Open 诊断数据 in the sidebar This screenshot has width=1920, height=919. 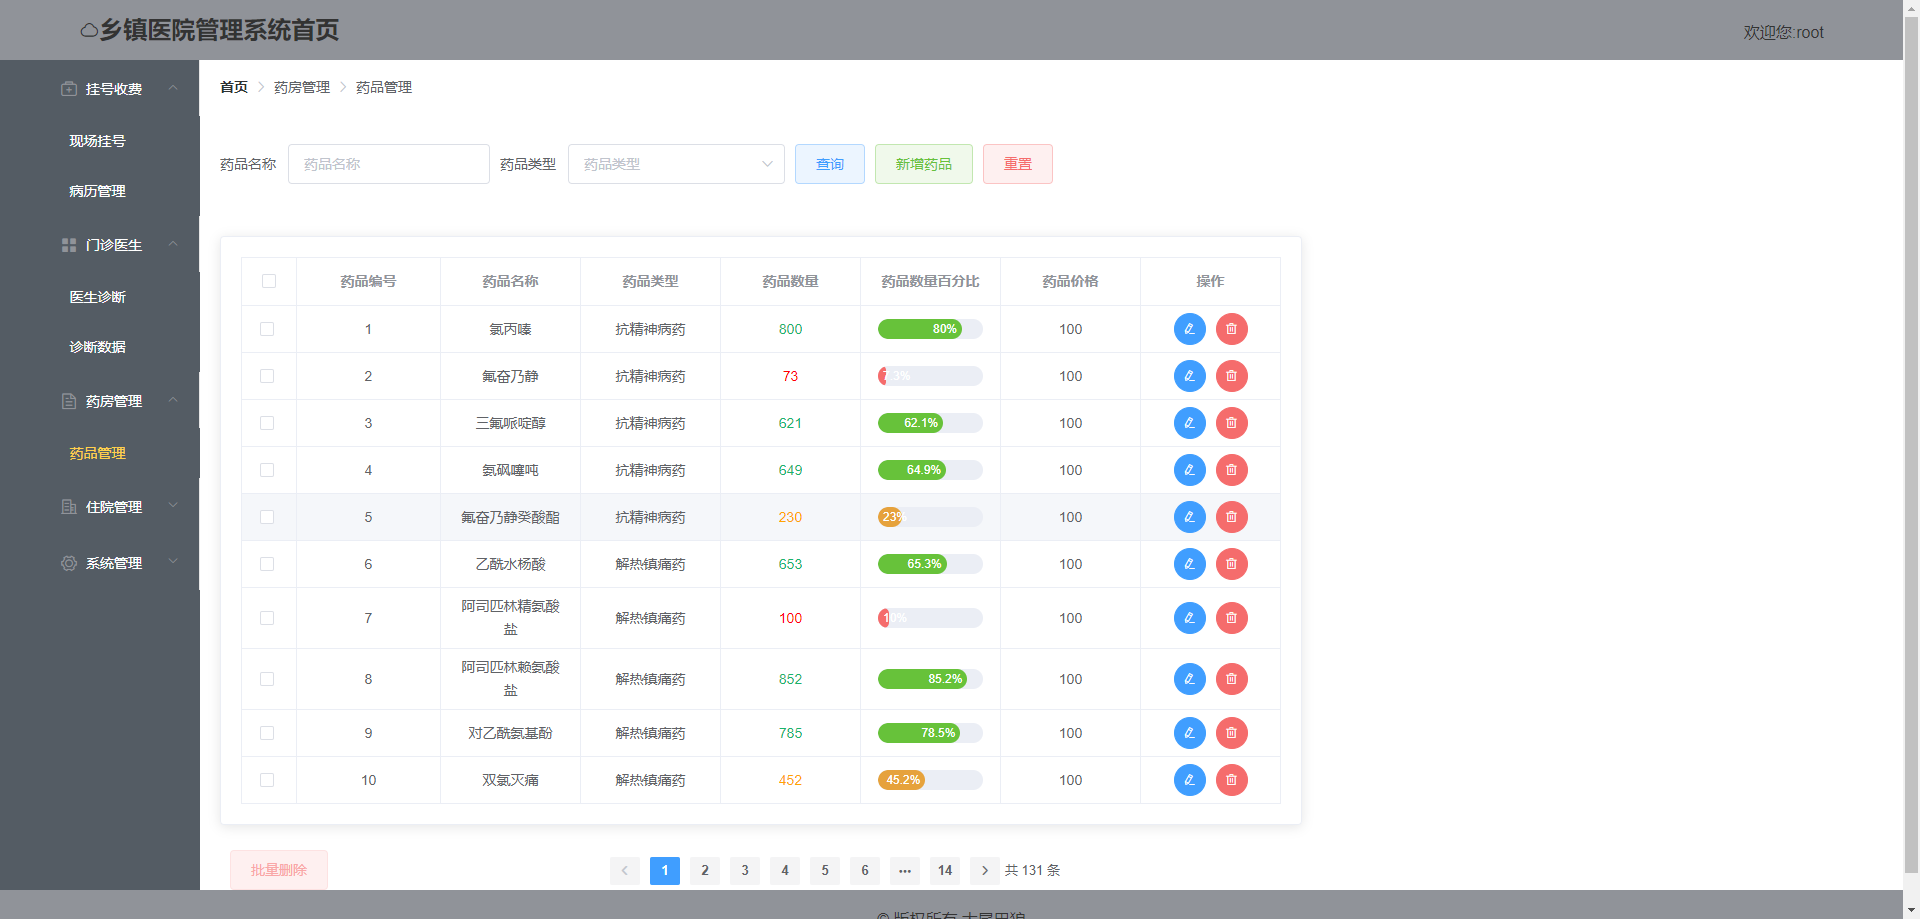97,347
